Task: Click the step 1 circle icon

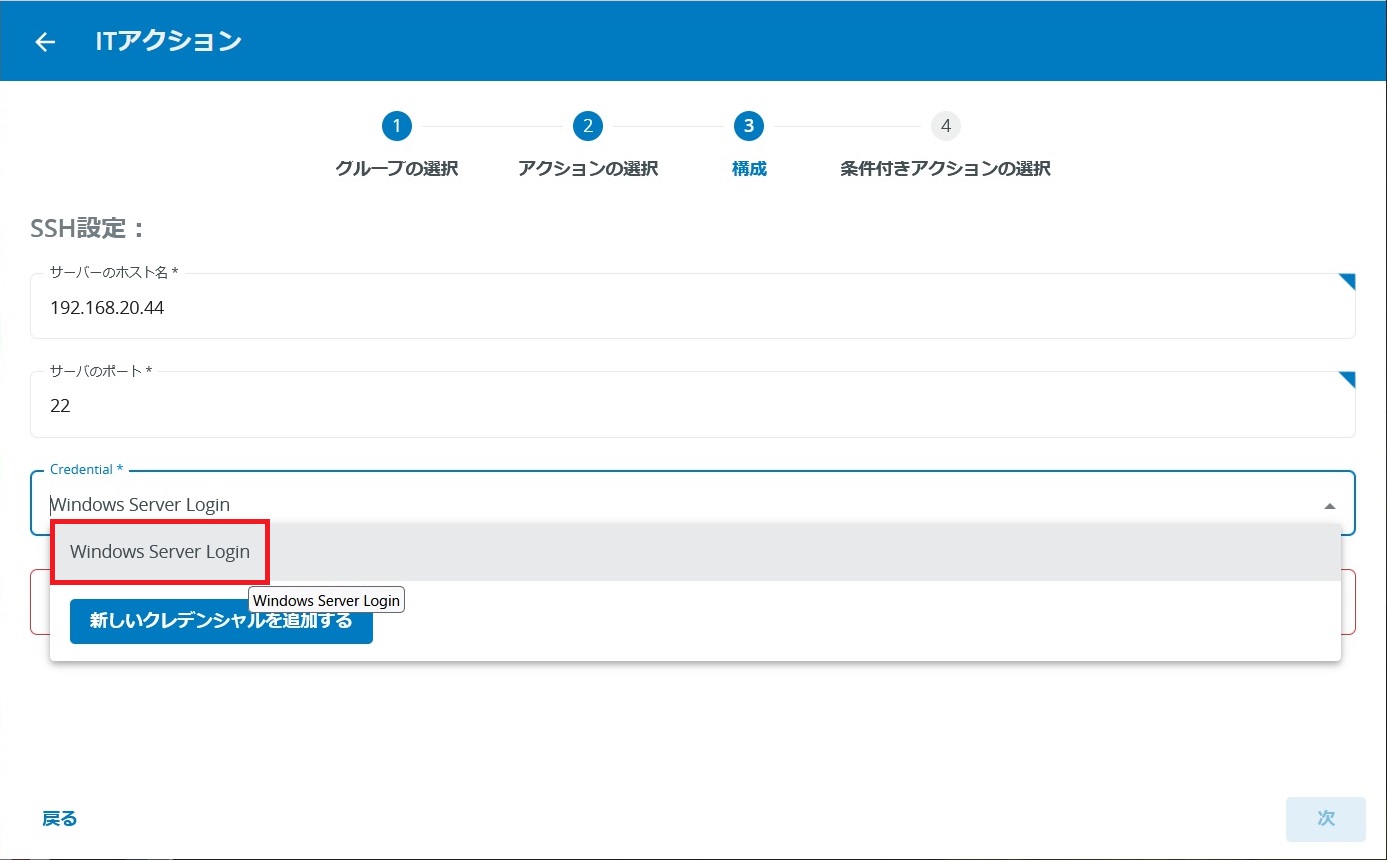Action: coord(397,126)
